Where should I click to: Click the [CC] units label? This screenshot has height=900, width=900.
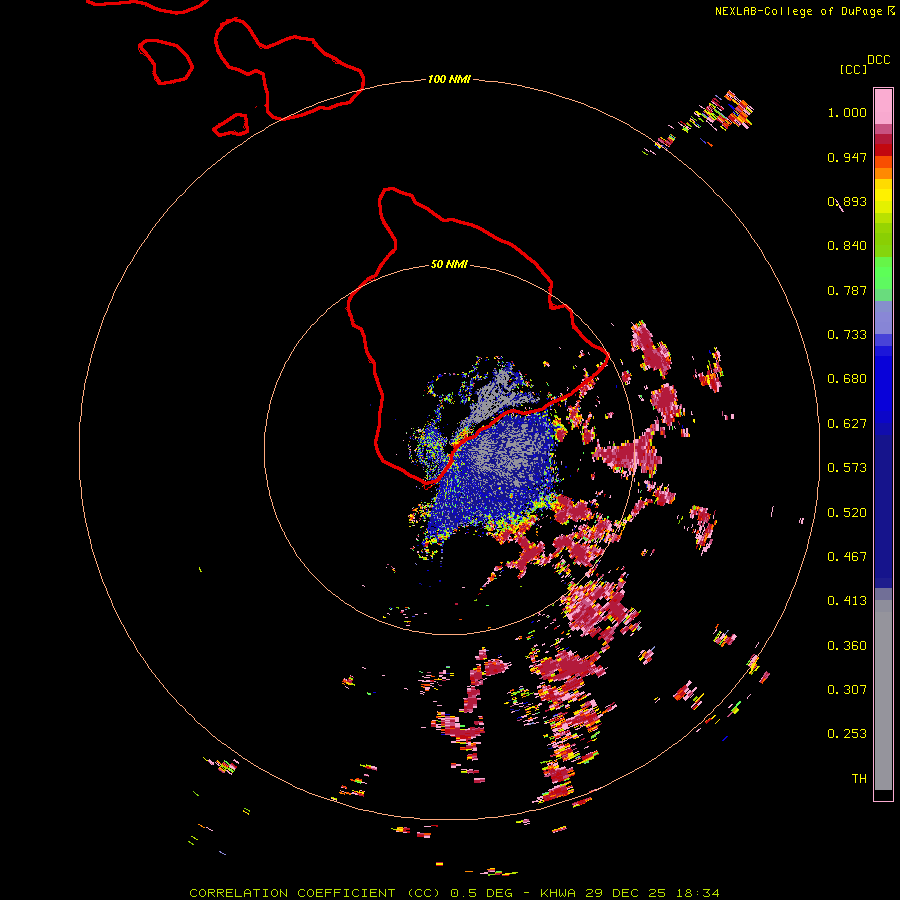pos(853,69)
